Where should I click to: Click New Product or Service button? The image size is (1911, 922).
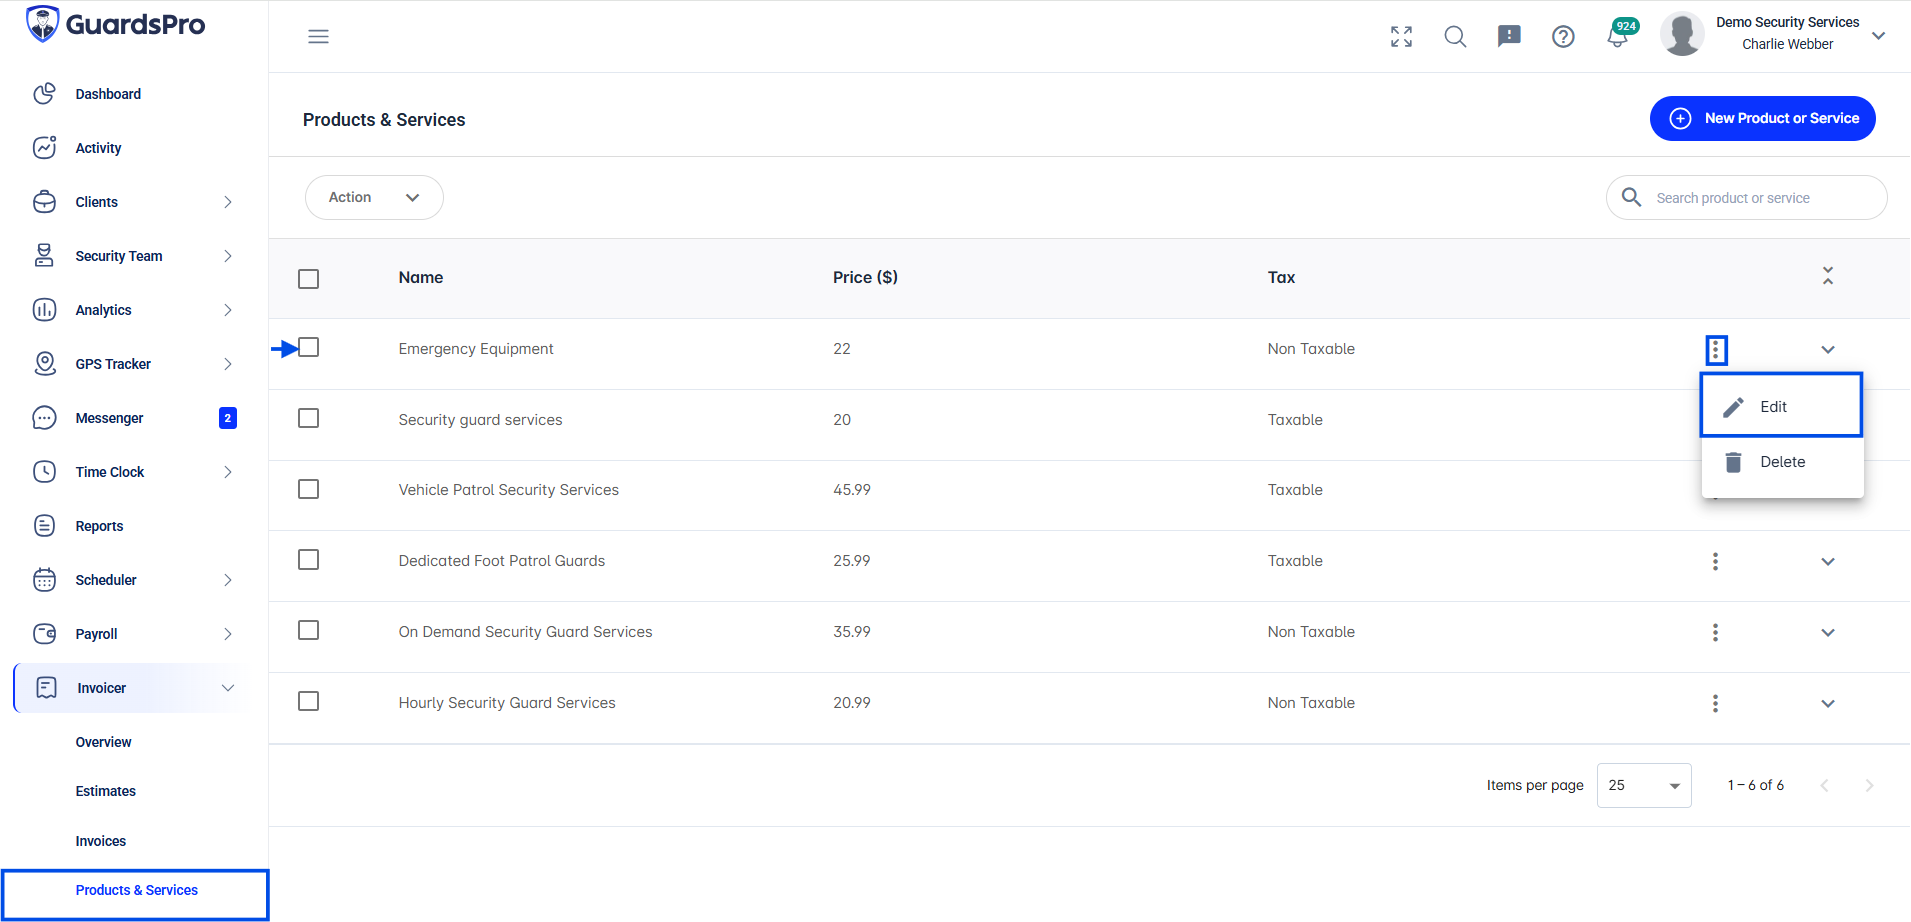pyautogui.click(x=1762, y=118)
